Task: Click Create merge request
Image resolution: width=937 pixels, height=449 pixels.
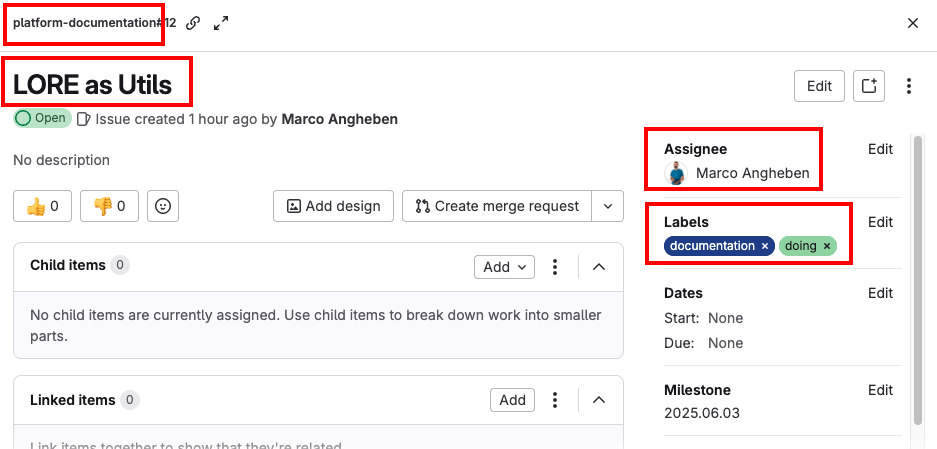Action: [497, 206]
